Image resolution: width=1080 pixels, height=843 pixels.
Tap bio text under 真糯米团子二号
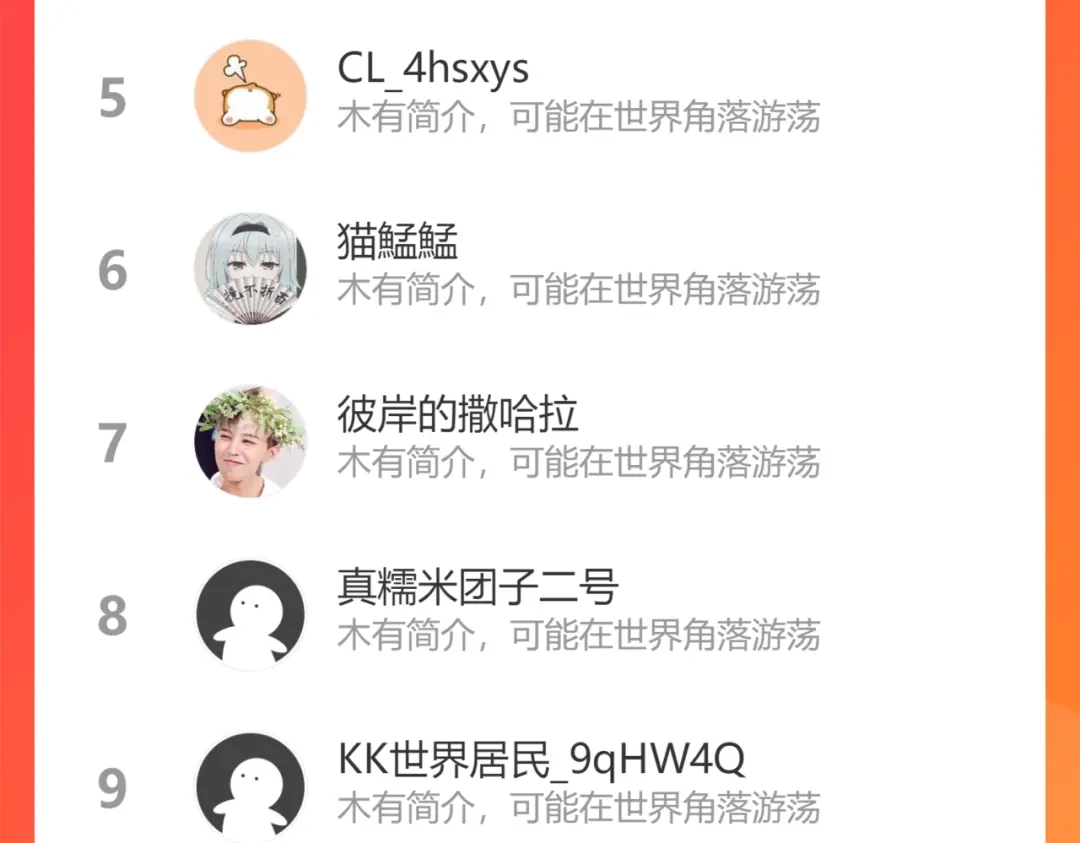tap(579, 636)
